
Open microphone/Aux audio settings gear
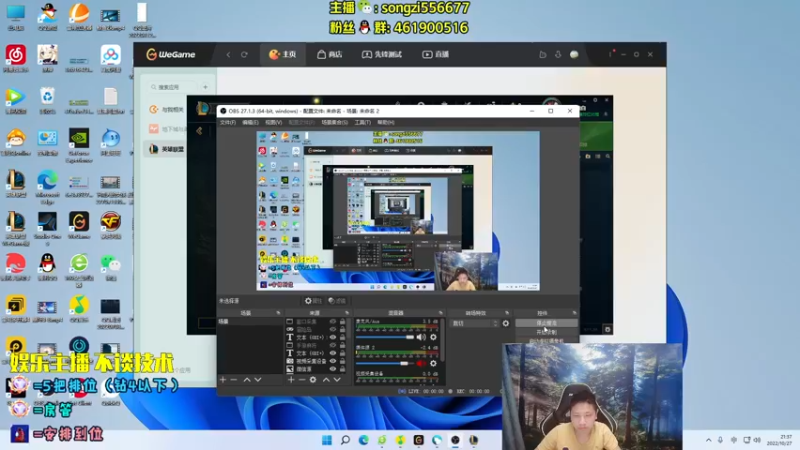[433, 337]
